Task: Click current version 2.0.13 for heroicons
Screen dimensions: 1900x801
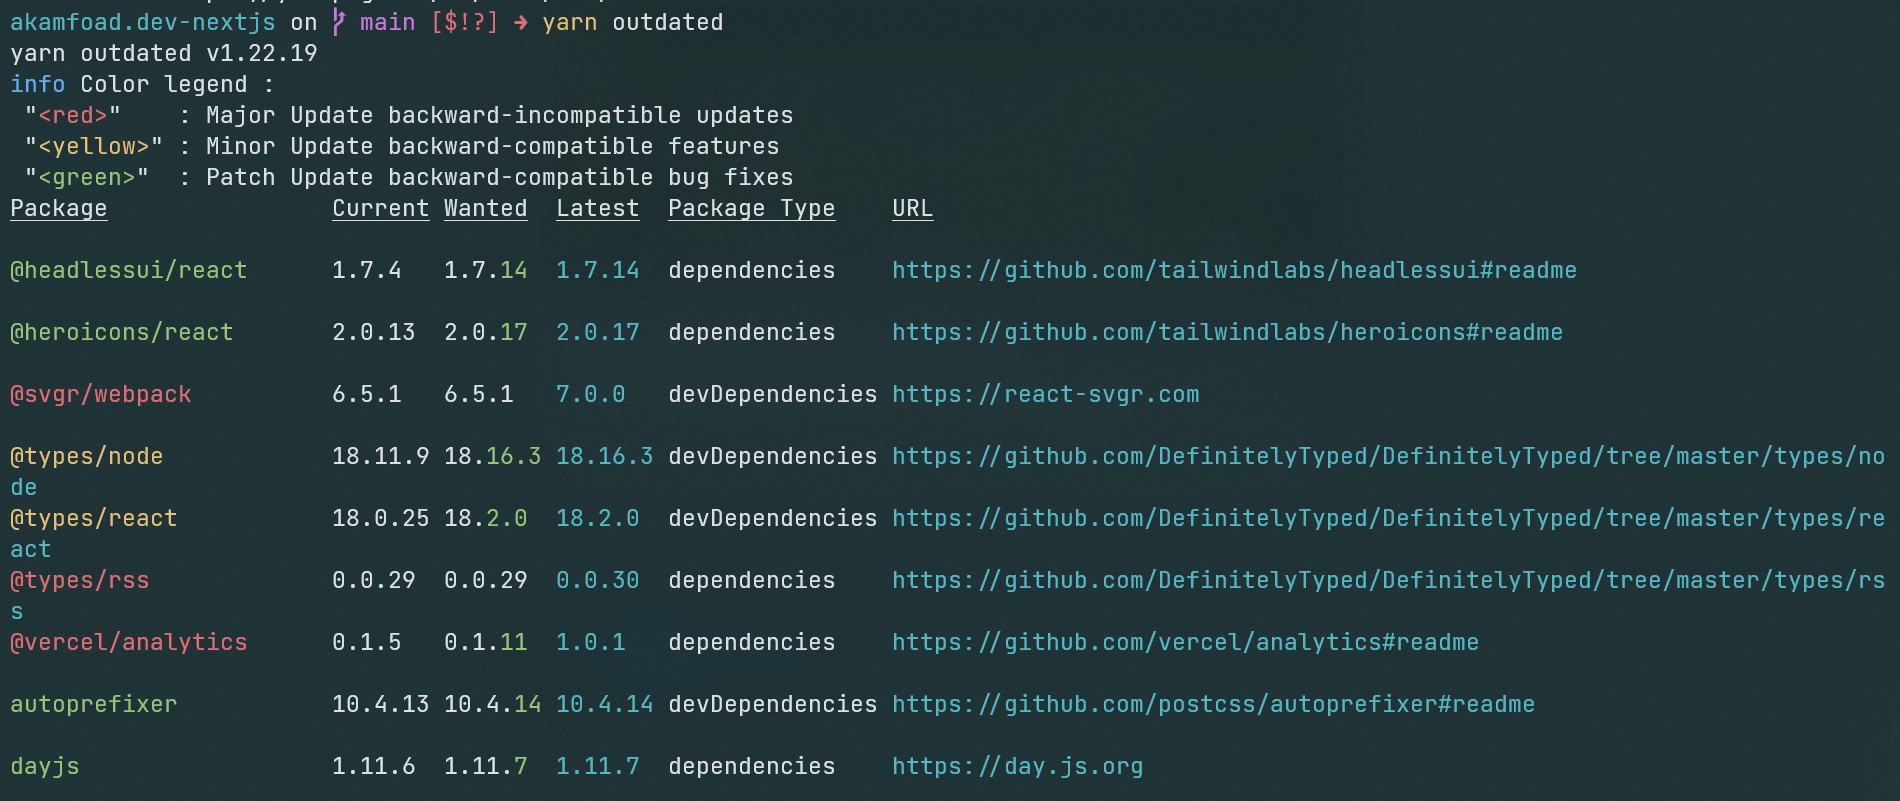Action: (374, 332)
